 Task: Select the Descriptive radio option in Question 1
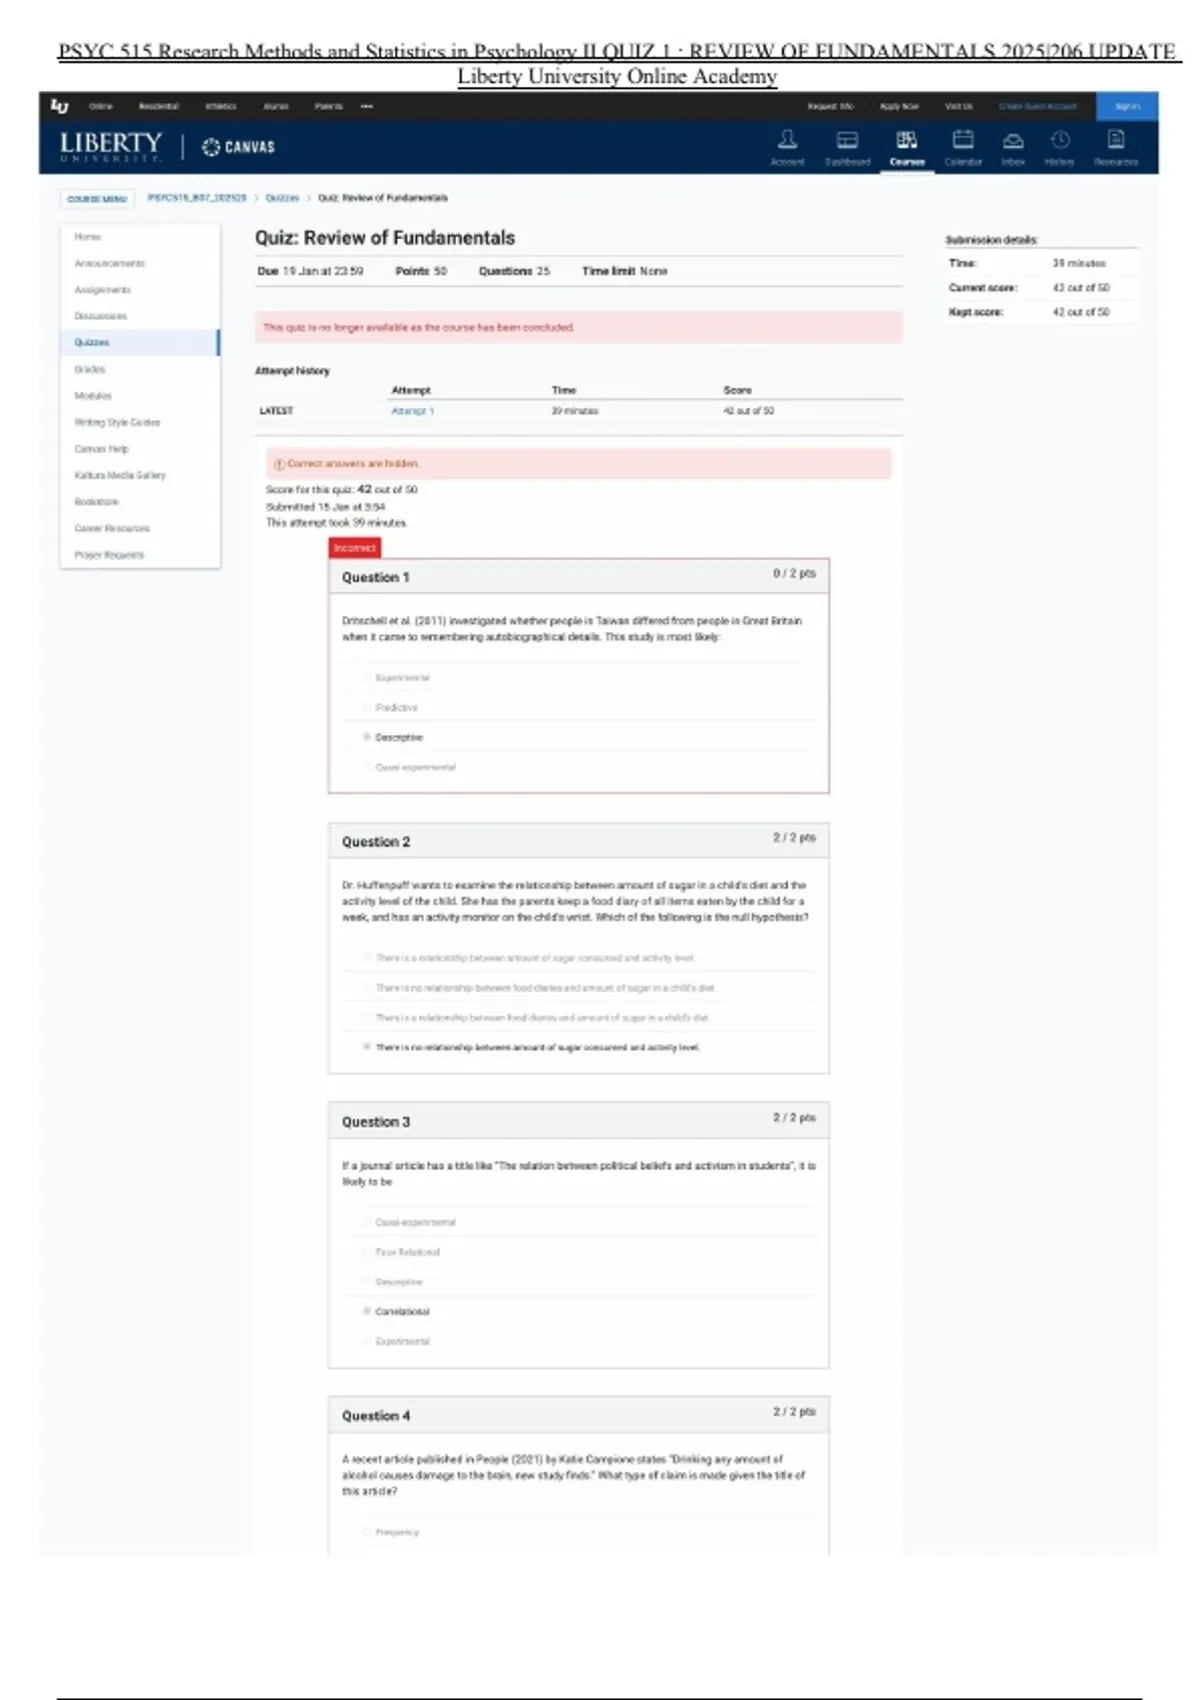(367, 737)
